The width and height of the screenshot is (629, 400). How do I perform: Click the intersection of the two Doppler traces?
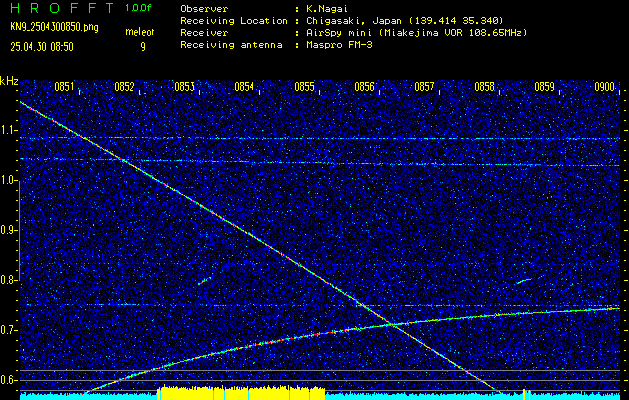coord(392,324)
